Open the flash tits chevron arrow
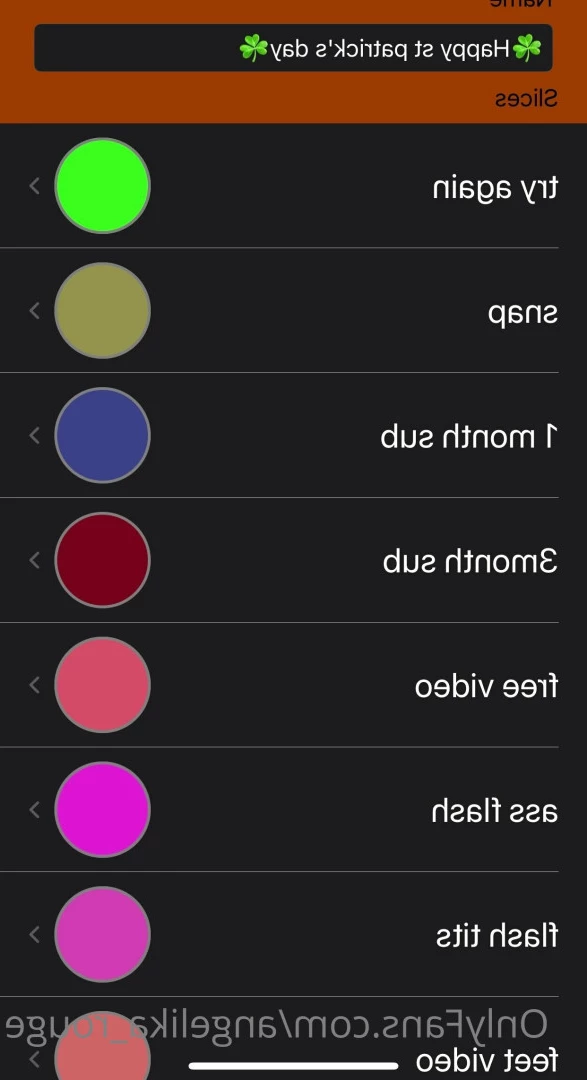Screen dimensions: 587x1080 (34, 934)
